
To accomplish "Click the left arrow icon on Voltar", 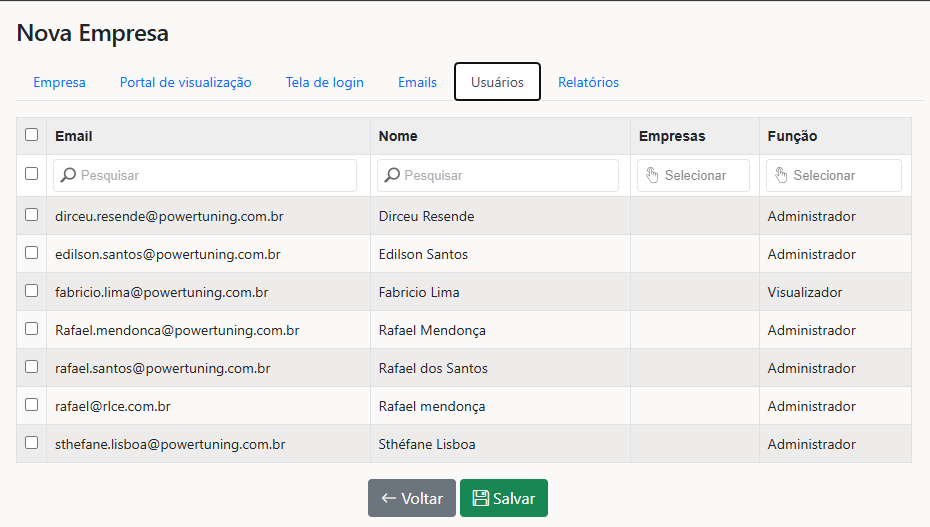I will [389, 499].
